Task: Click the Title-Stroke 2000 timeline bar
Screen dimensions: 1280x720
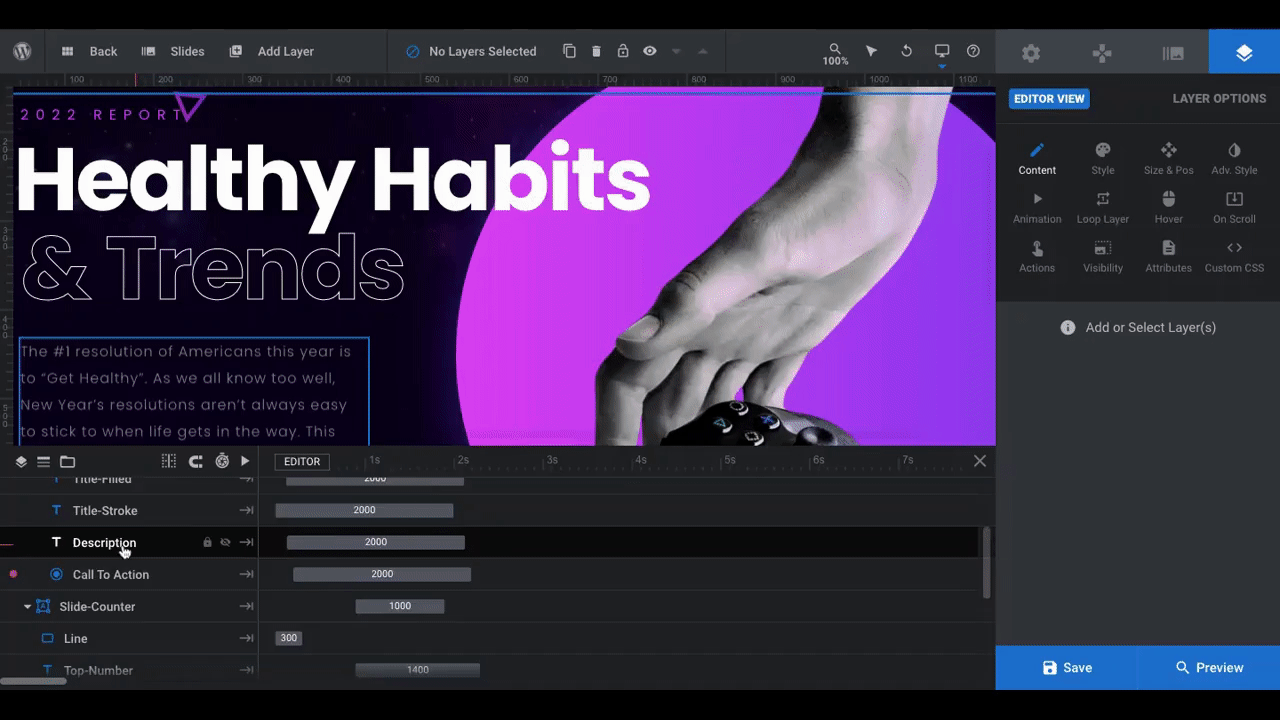Action: click(x=364, y=510)
